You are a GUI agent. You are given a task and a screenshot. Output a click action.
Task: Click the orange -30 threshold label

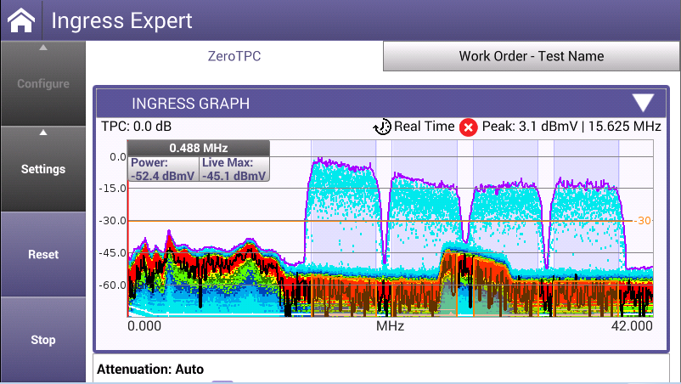(643, 221)
